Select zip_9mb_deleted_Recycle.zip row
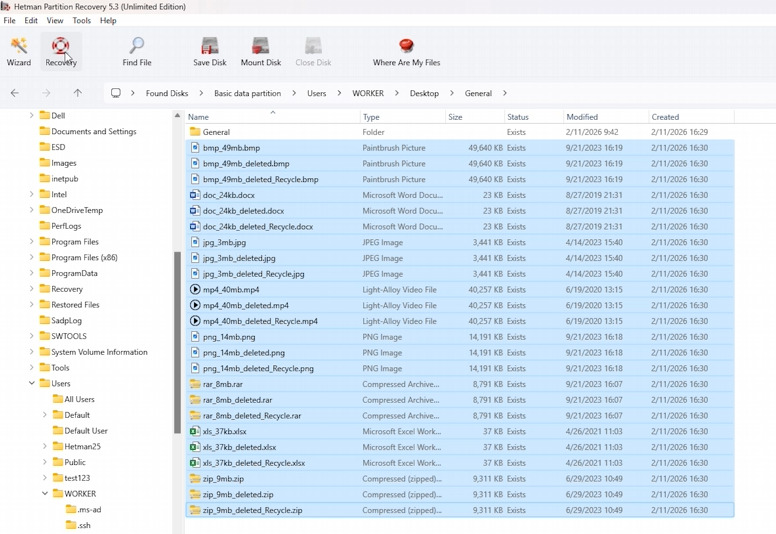The height and width of the screenshot is (534, 776). (x=460, y=510)
